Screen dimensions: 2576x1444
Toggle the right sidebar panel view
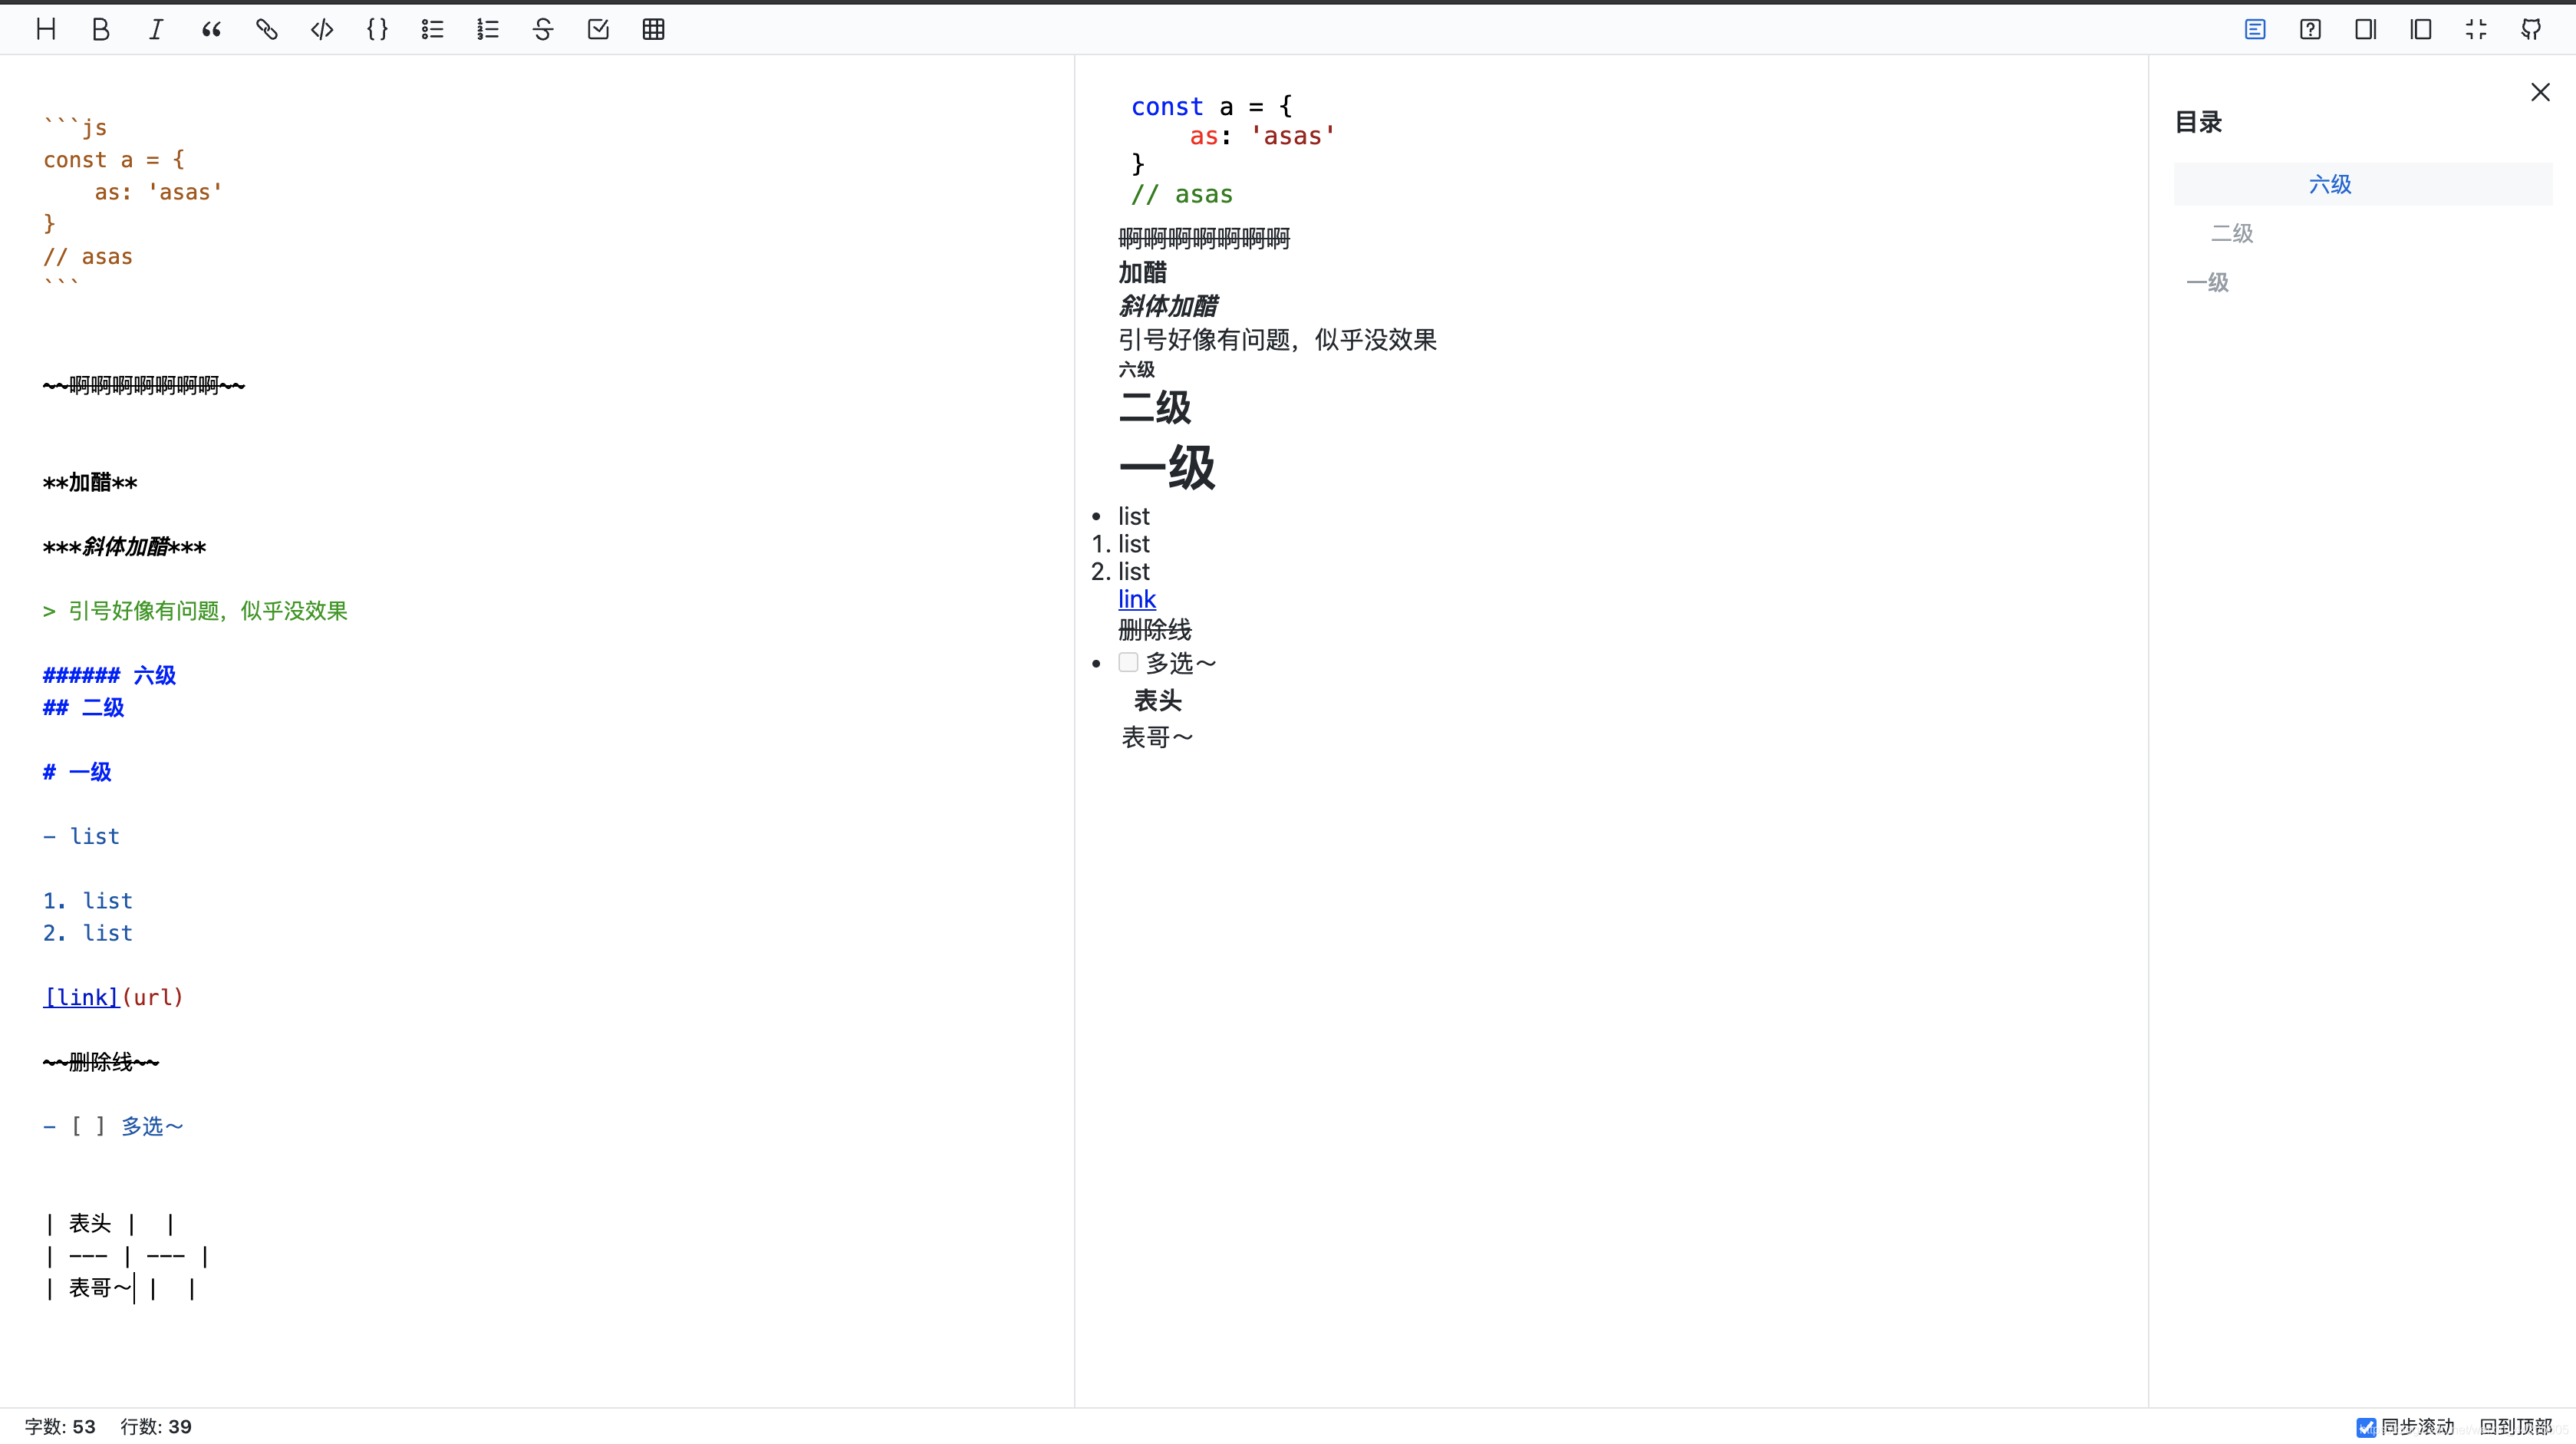pos(2366,29)
